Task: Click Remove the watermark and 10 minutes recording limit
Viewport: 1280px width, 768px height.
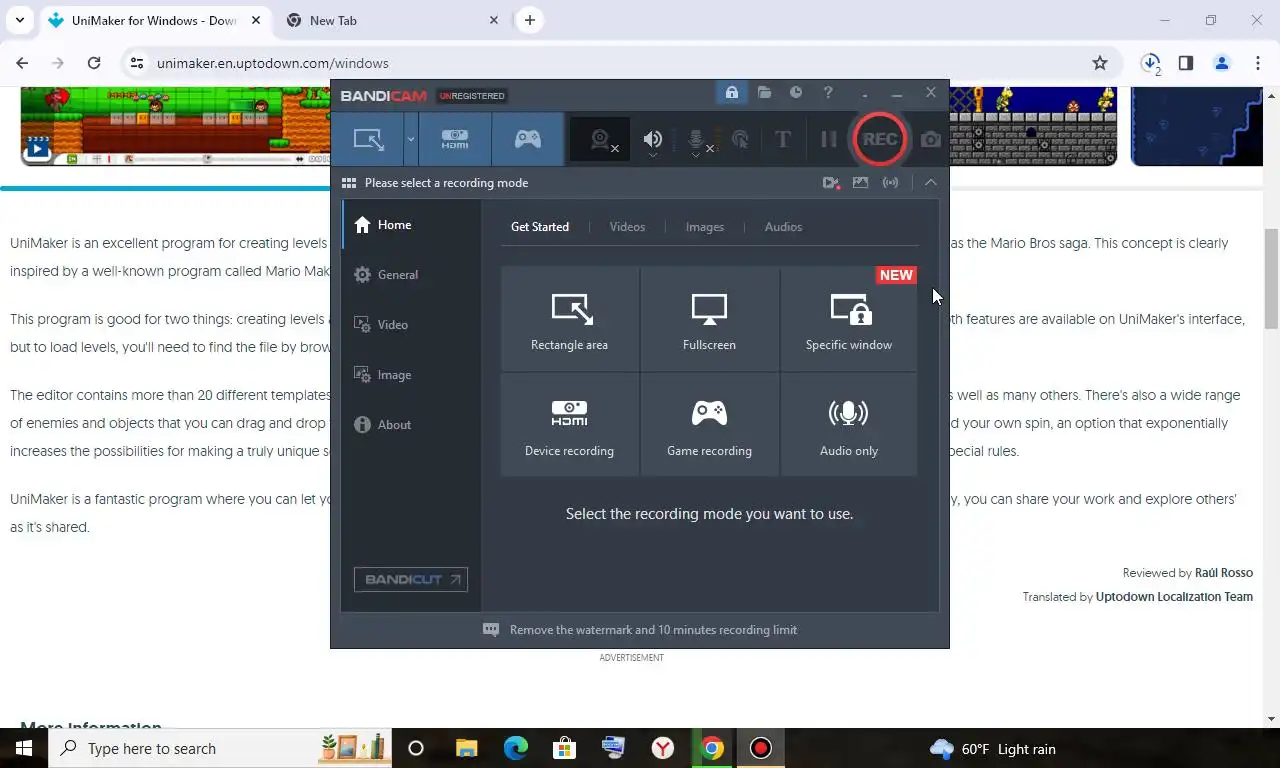Action: (653, 630)
